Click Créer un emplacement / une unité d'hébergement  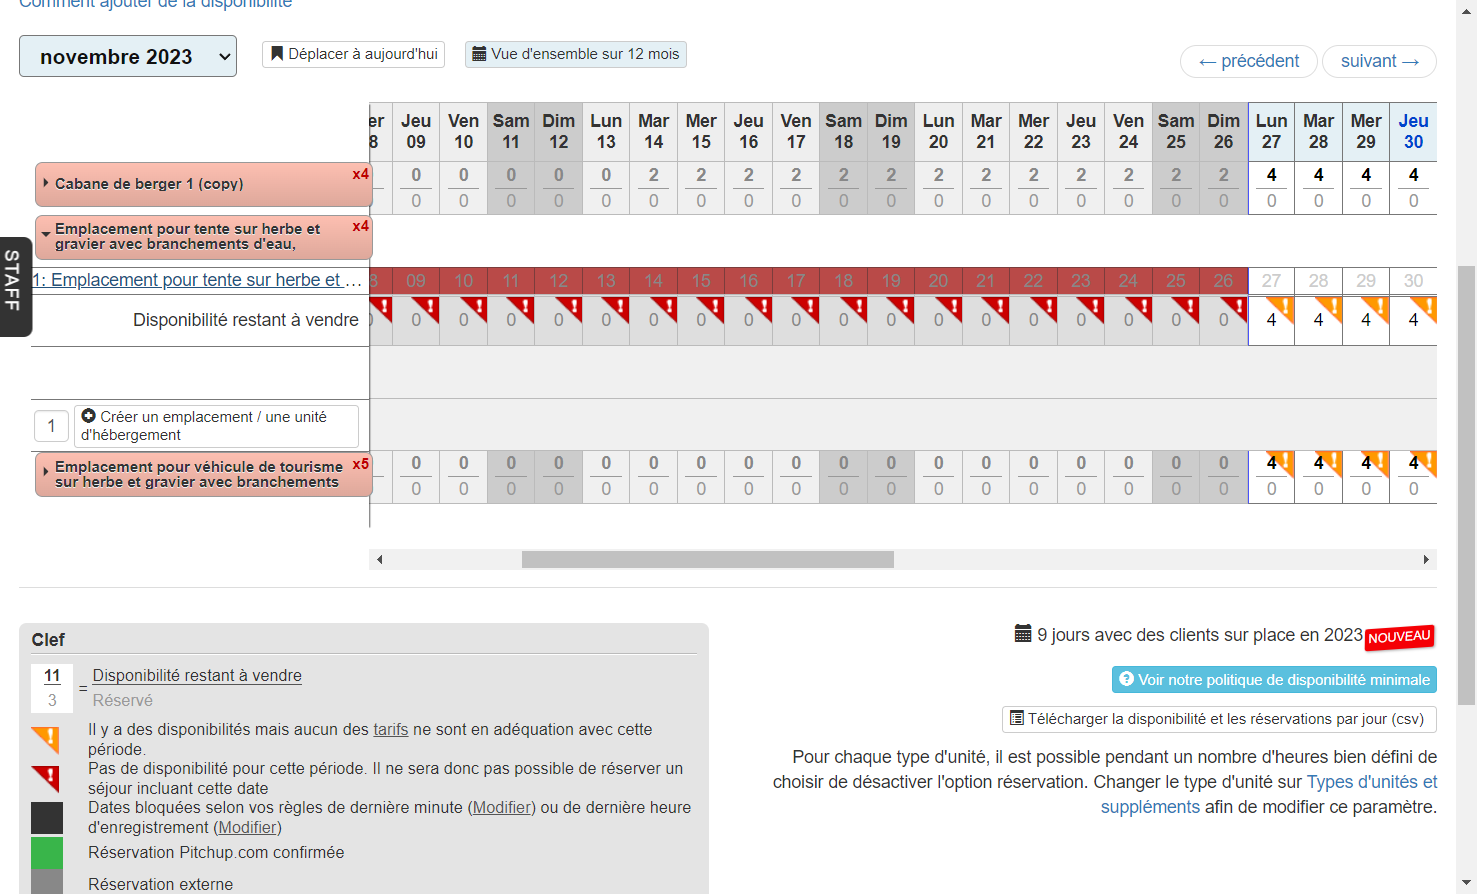click(216, 426)
